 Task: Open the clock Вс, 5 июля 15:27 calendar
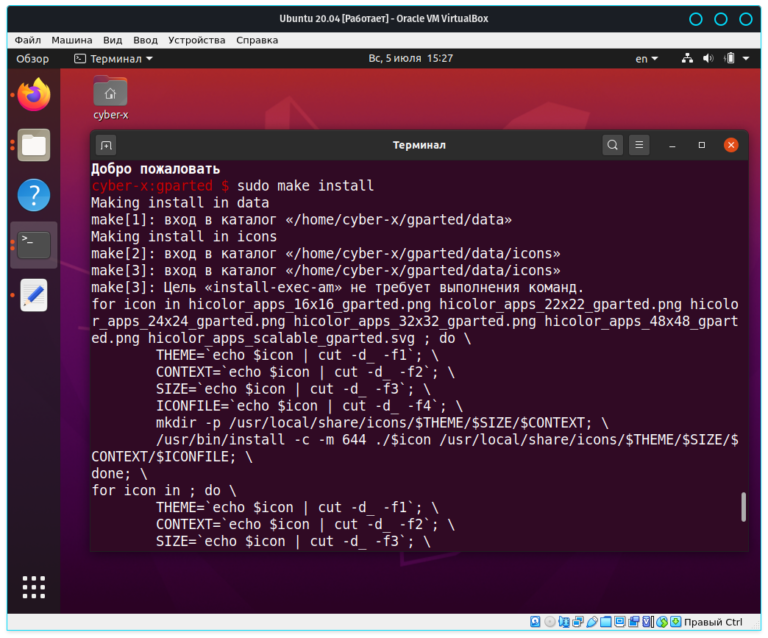click(x=410, y=58)
